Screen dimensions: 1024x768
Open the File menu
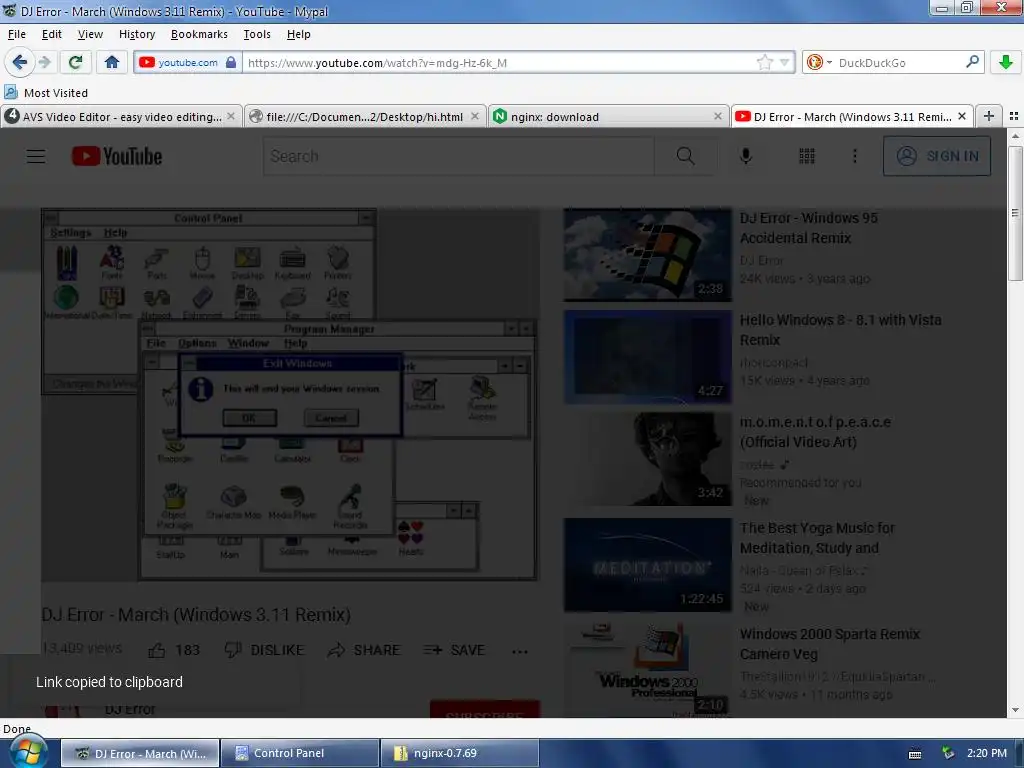click(x=16, y=34)
